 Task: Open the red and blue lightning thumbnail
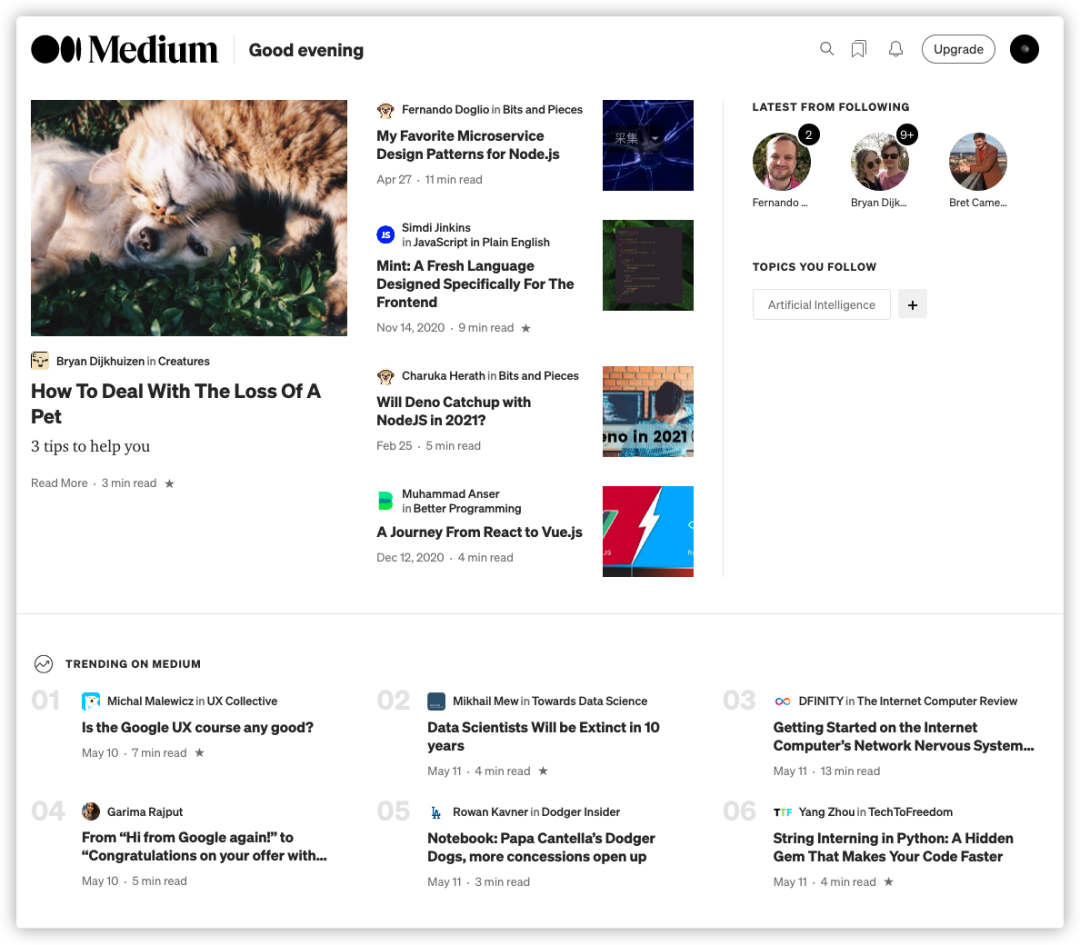click(x=648, y=531)
